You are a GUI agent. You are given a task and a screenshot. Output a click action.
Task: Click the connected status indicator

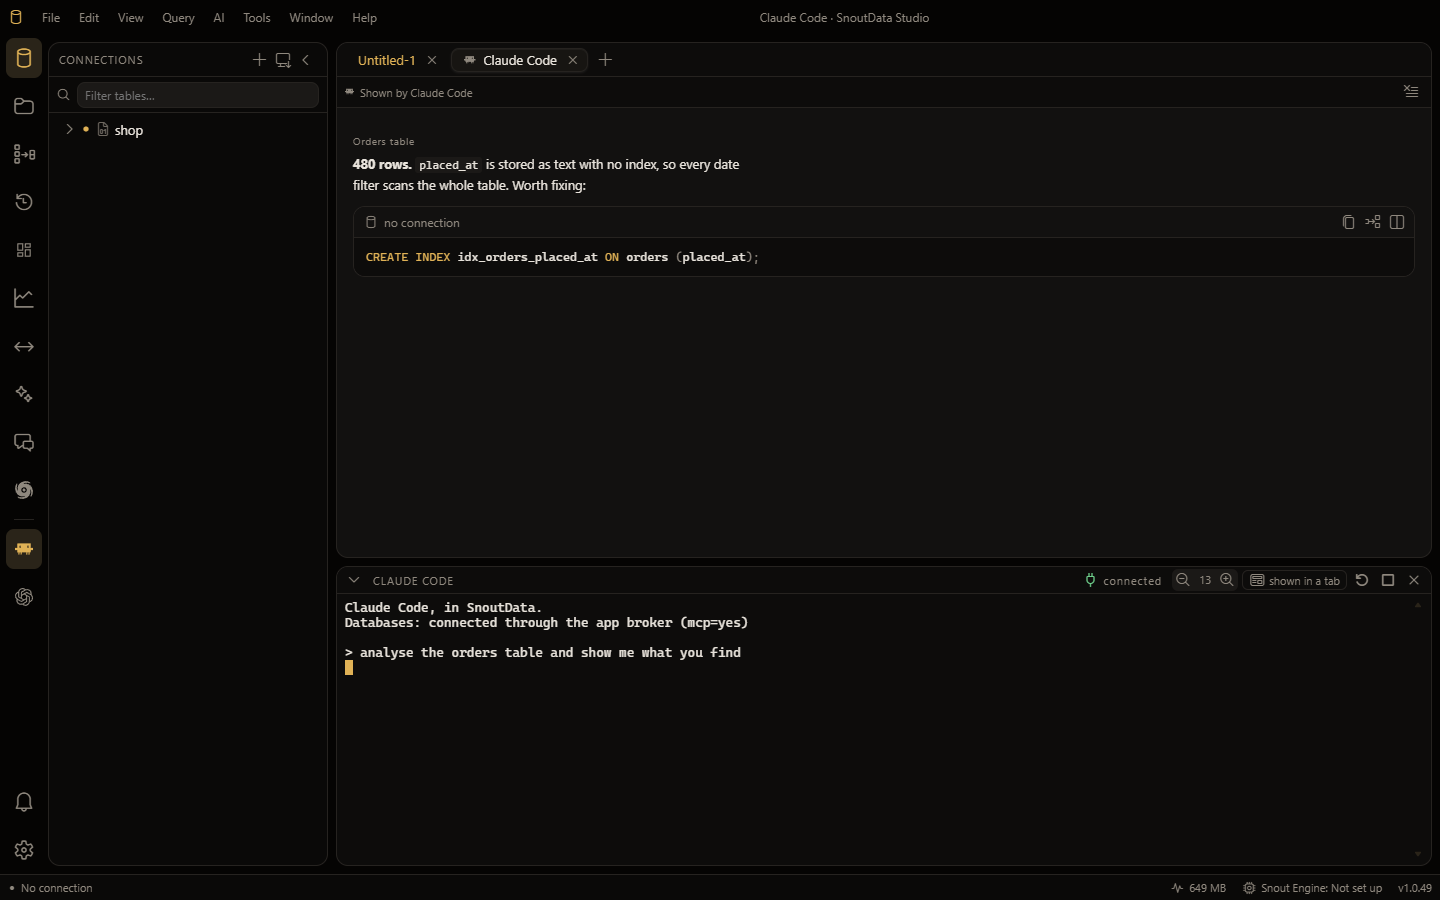(x=1123, y=580)
